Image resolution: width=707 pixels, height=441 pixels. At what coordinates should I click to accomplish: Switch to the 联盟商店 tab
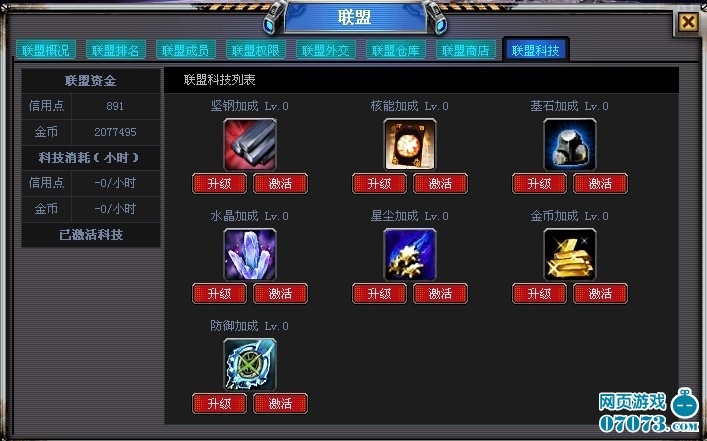click(465, 50)
